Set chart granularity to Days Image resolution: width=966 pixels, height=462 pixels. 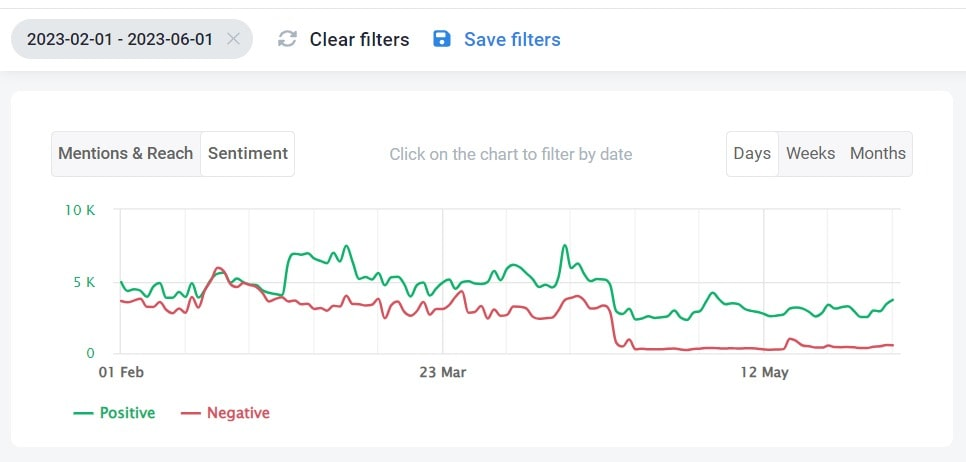point(752,153)
